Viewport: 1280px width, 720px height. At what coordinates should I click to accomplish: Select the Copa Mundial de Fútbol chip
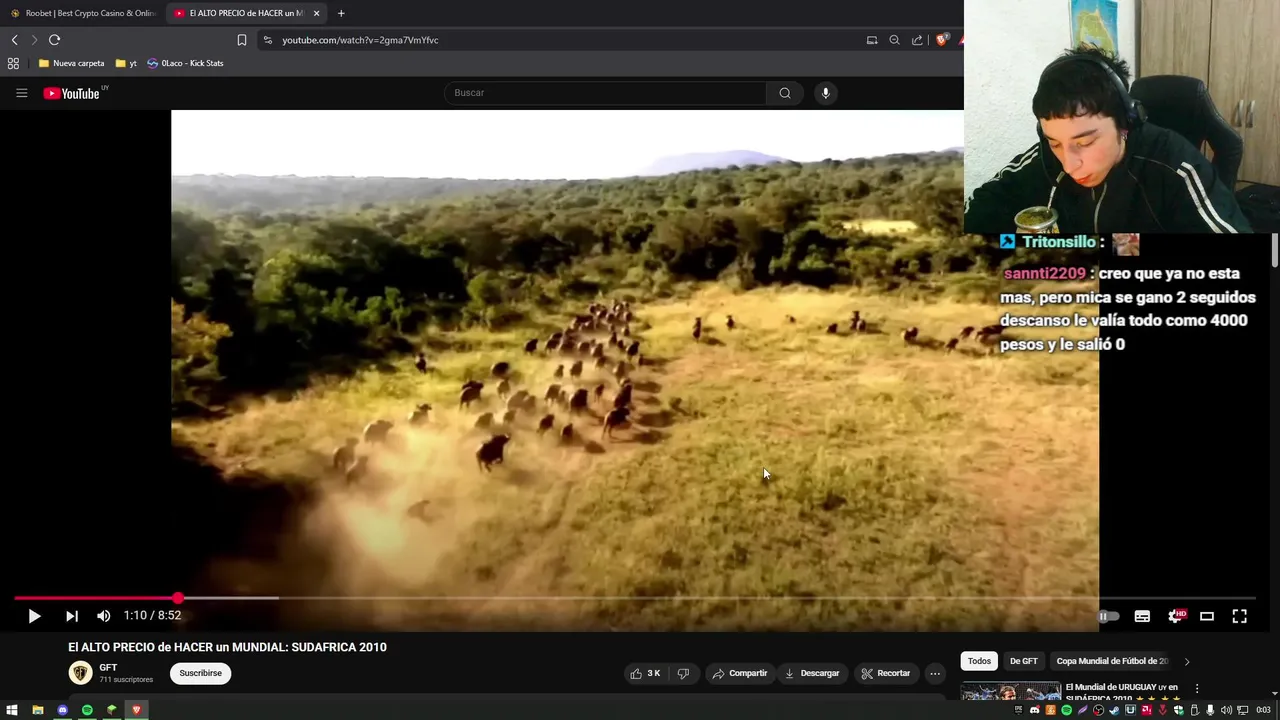[x=1112, y=661]
